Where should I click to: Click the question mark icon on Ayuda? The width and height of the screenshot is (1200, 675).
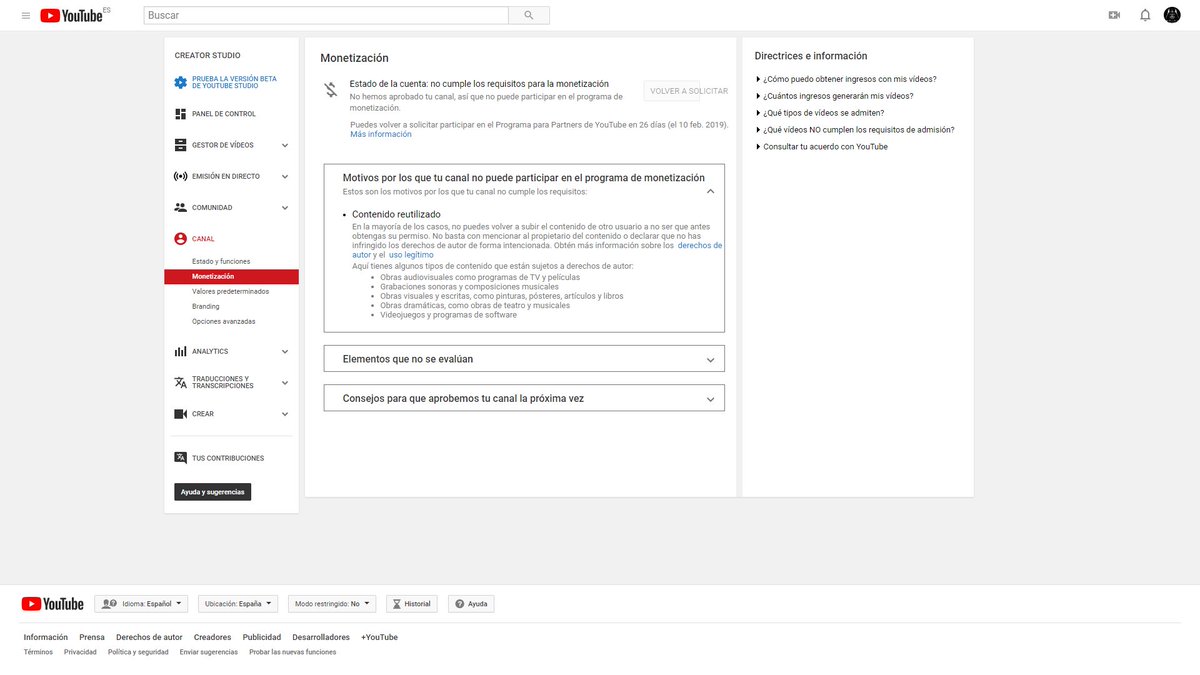(459, 604)
